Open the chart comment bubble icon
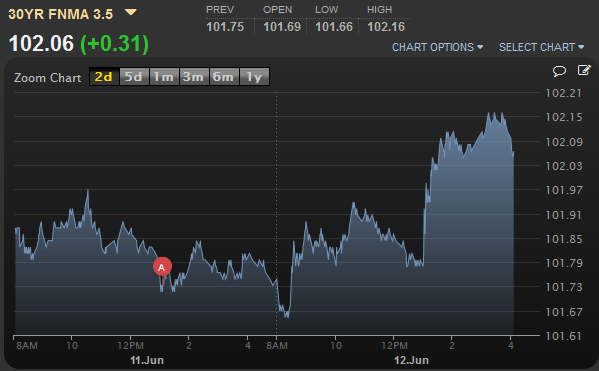Viewport: 599px width, 371px height. coord(559,71)
